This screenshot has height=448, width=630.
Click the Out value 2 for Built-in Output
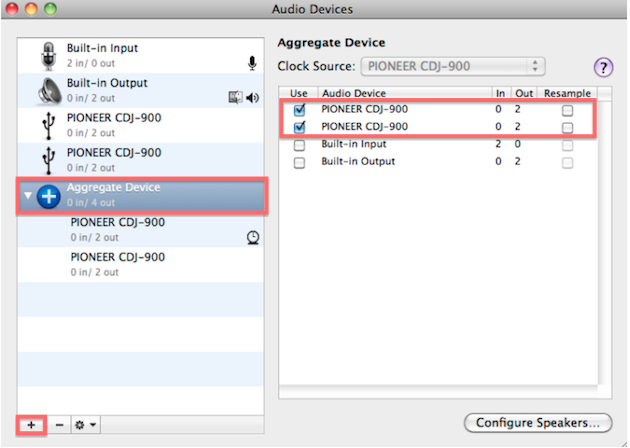point(518,161)
